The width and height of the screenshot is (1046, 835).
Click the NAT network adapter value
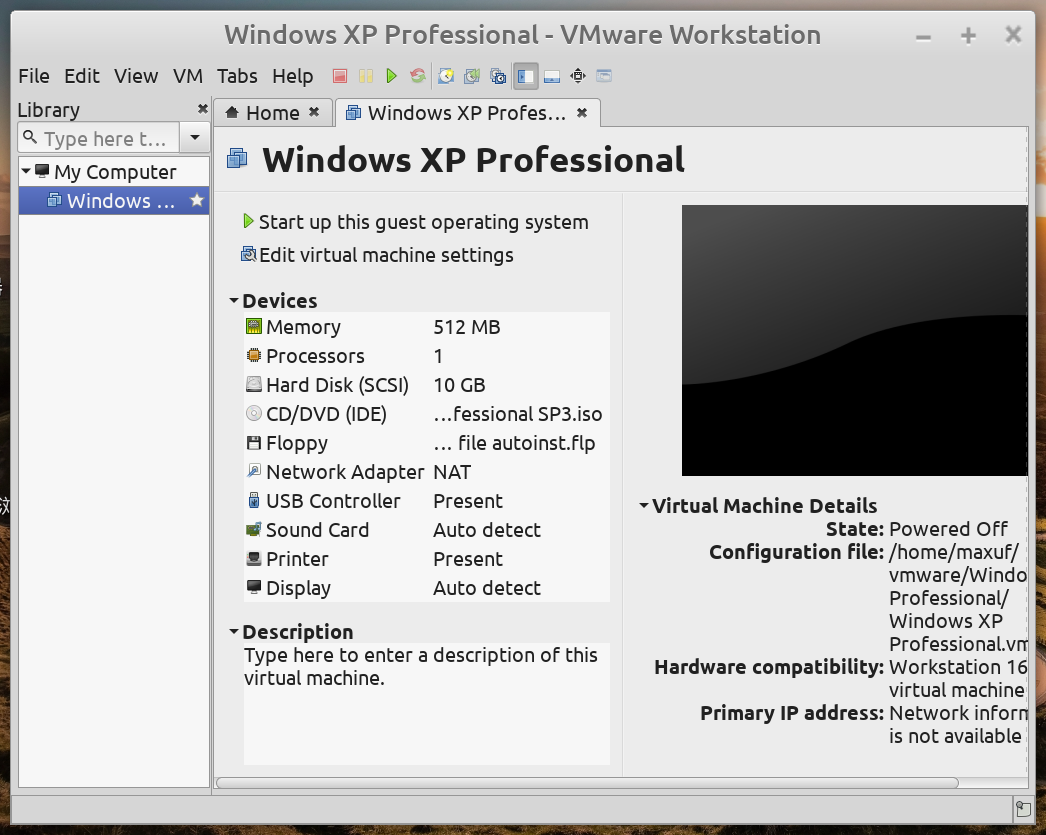pyautogui.click(x=452, y=472)
